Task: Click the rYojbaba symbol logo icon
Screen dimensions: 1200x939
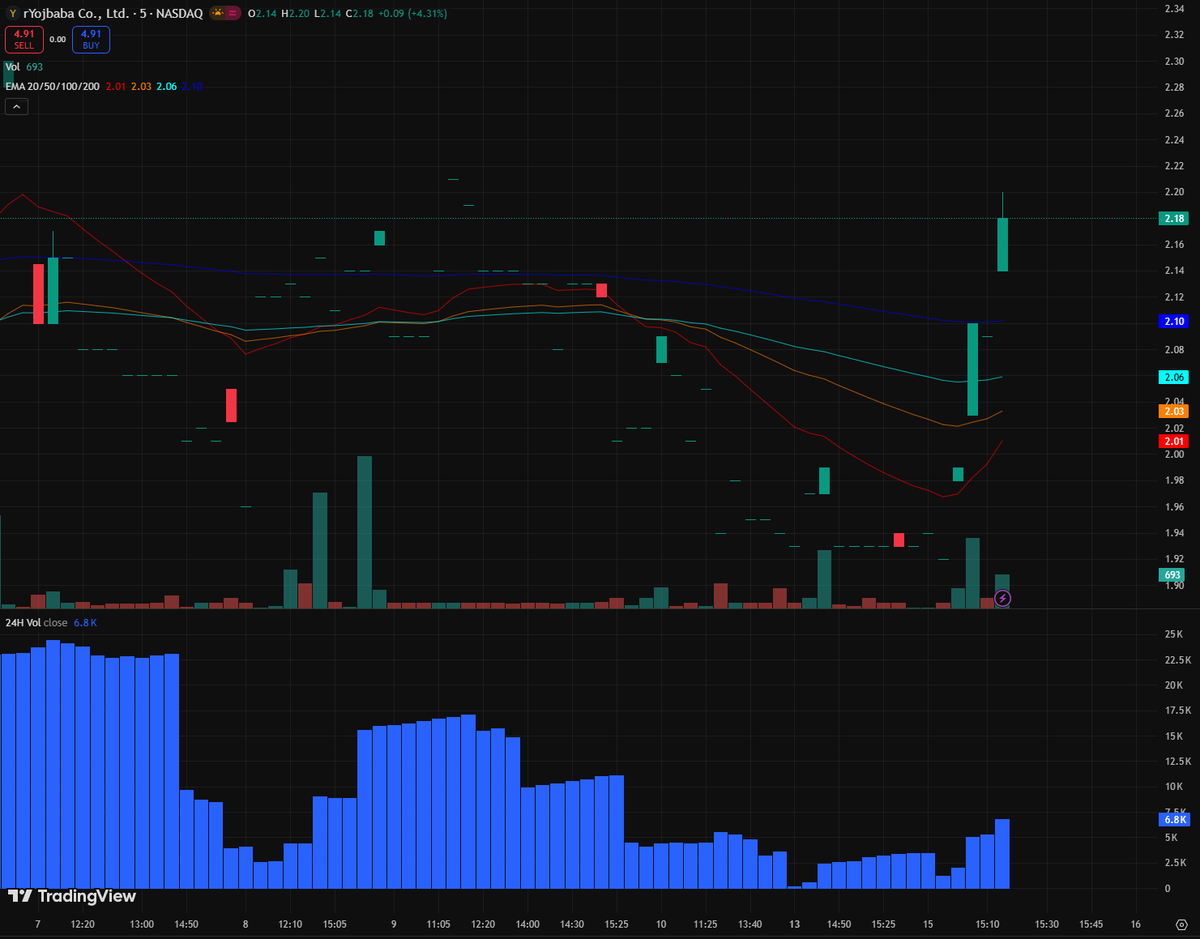Action: tap(12, 13)
